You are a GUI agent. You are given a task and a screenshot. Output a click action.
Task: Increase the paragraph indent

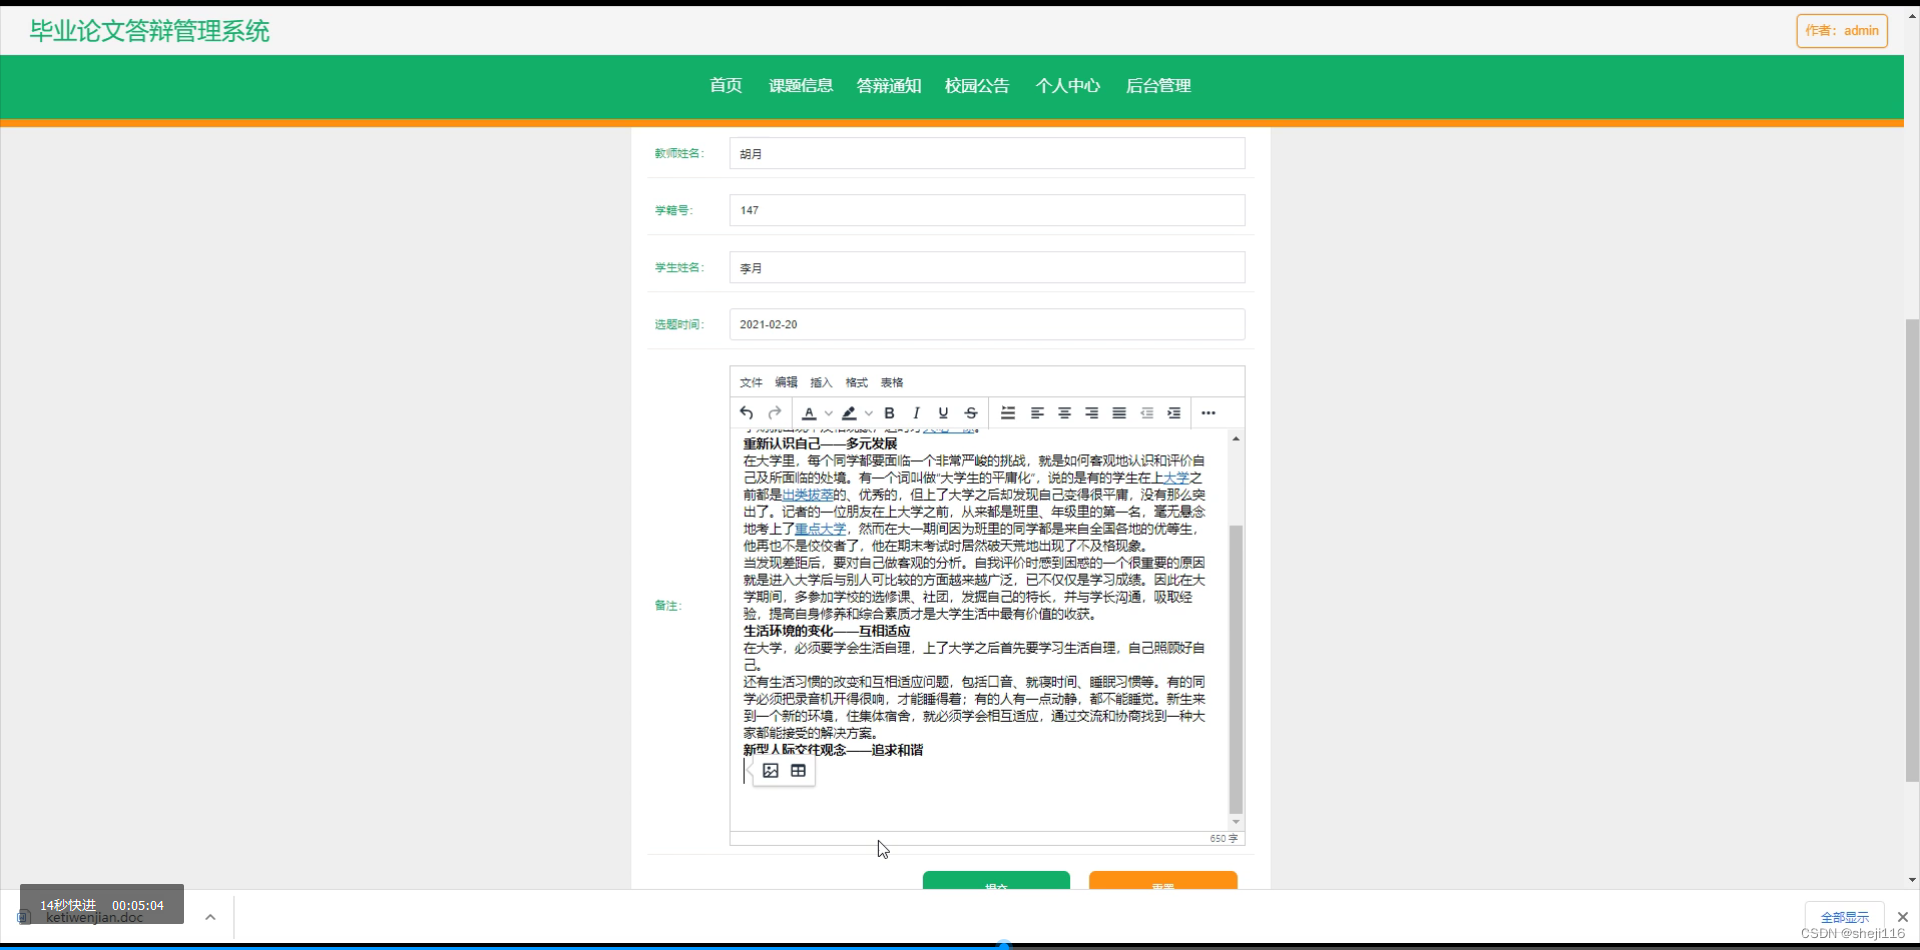pos(1175,413)
